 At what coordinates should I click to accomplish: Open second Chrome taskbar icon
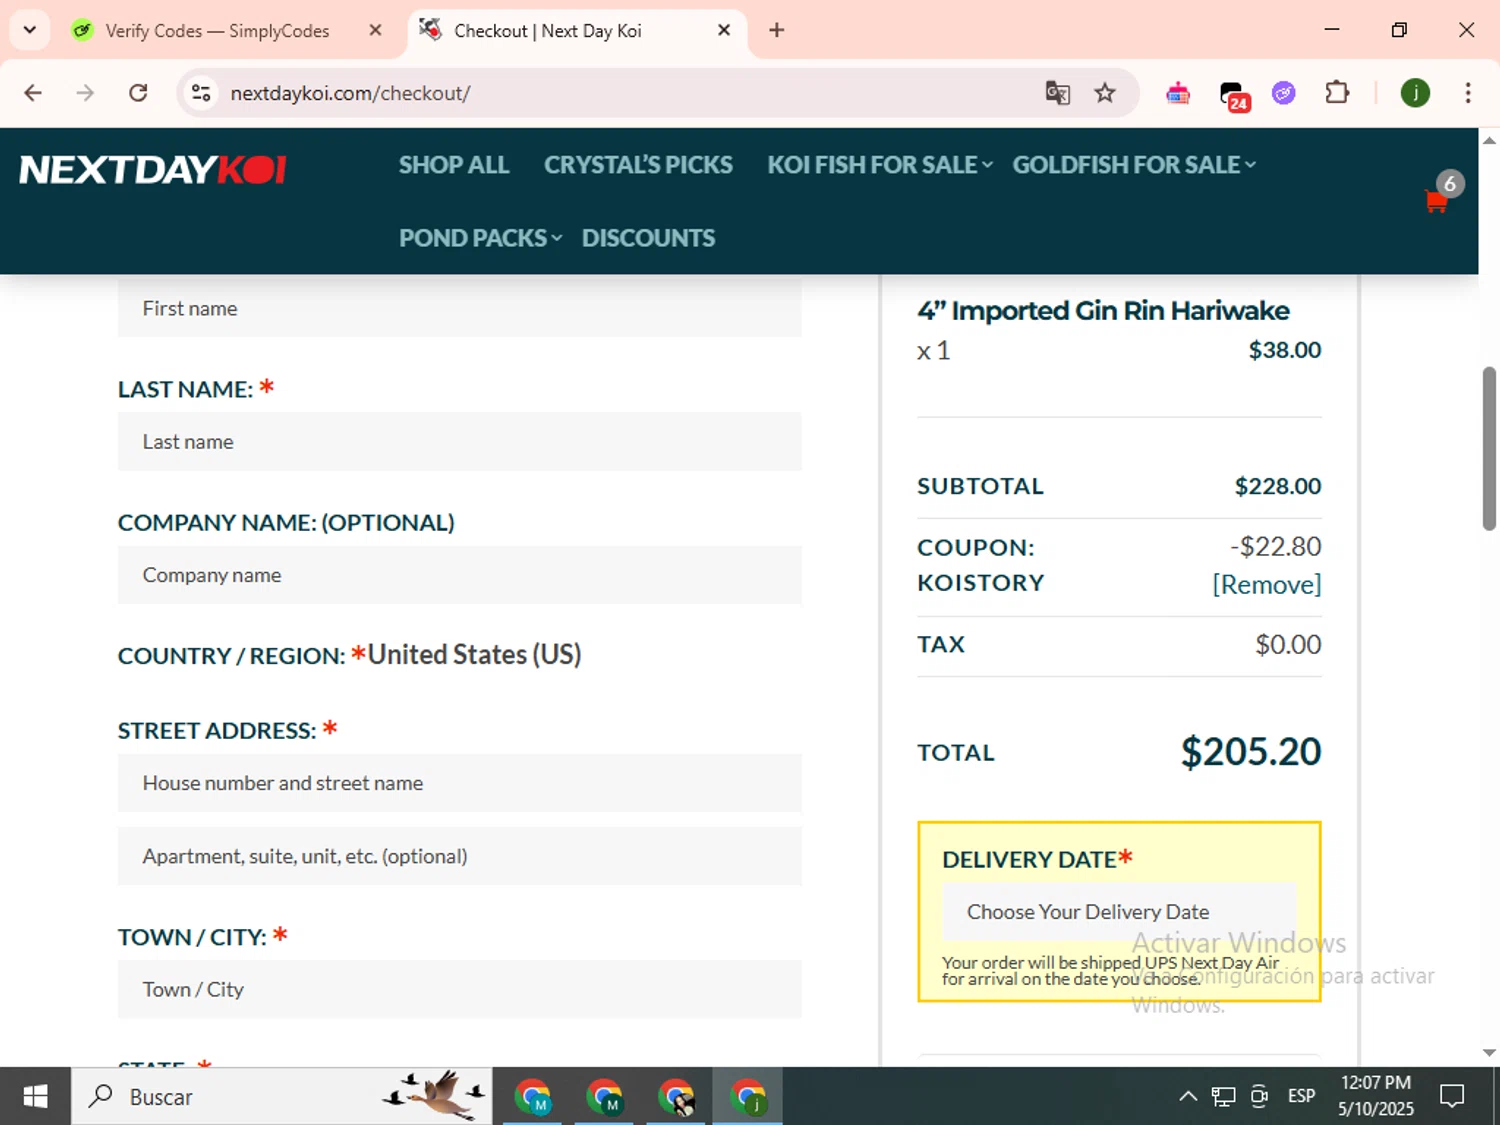pos(605,1096)
